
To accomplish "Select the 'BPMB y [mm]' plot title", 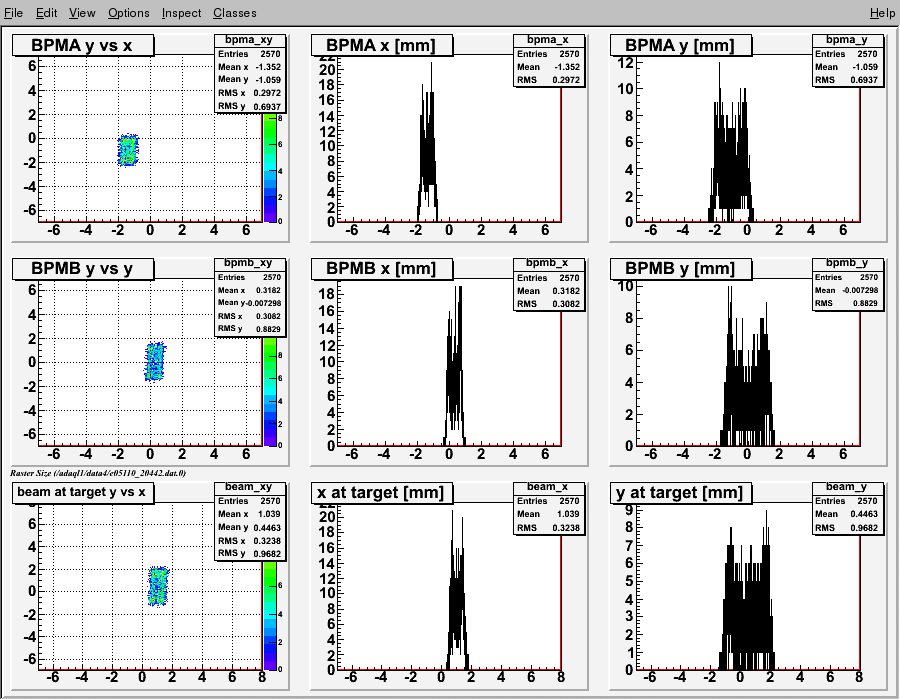I will (x=681, y=269).
